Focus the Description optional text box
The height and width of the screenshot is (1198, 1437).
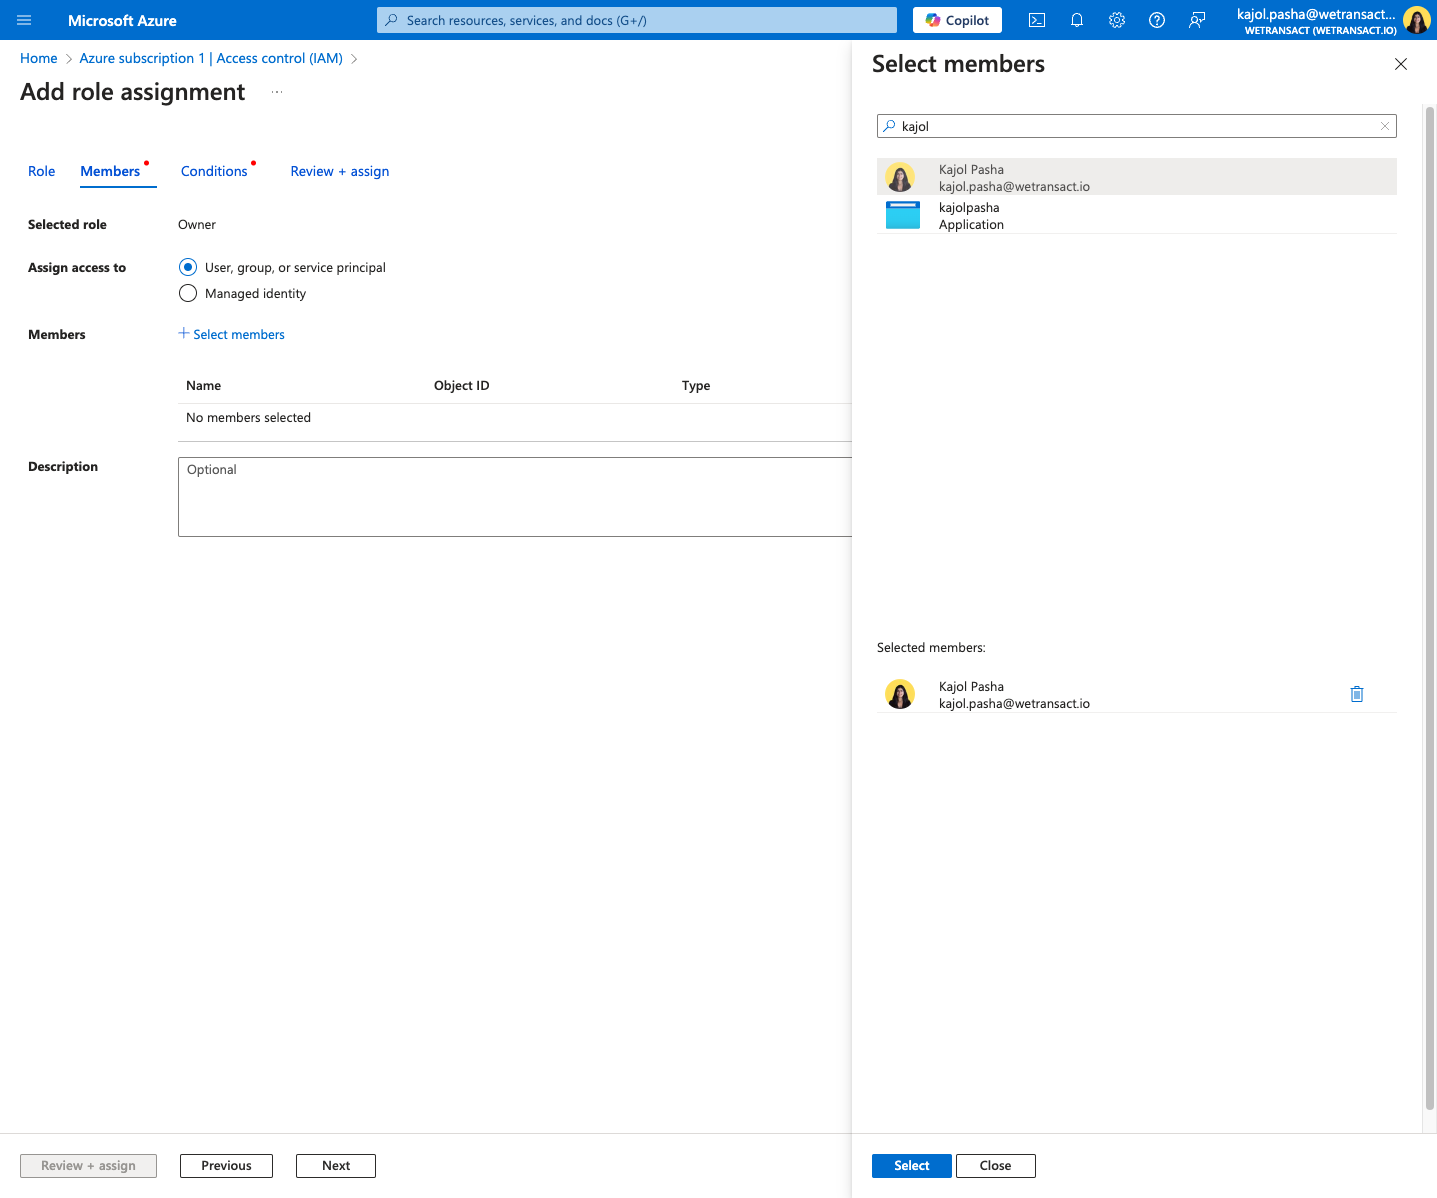515,497
